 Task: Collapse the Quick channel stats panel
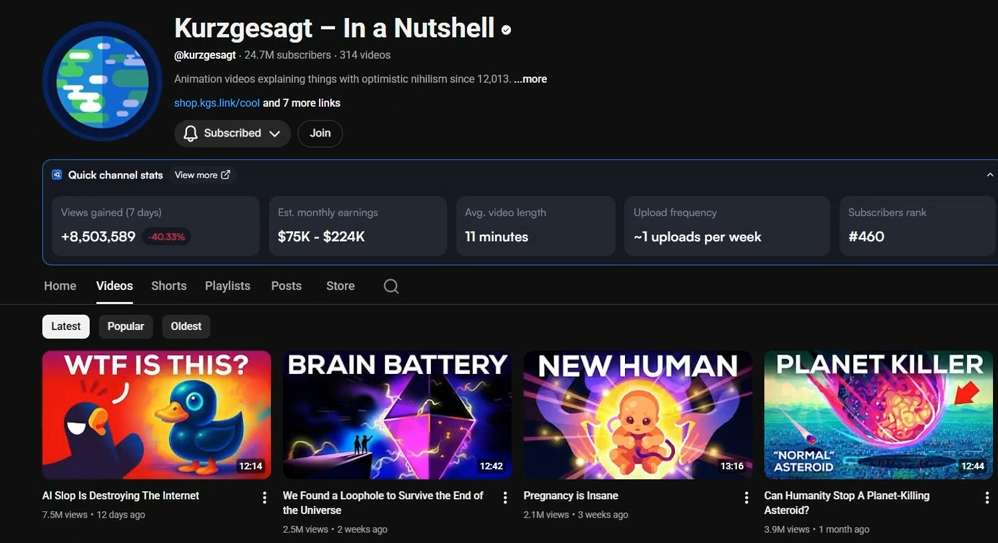pos(989,175)
